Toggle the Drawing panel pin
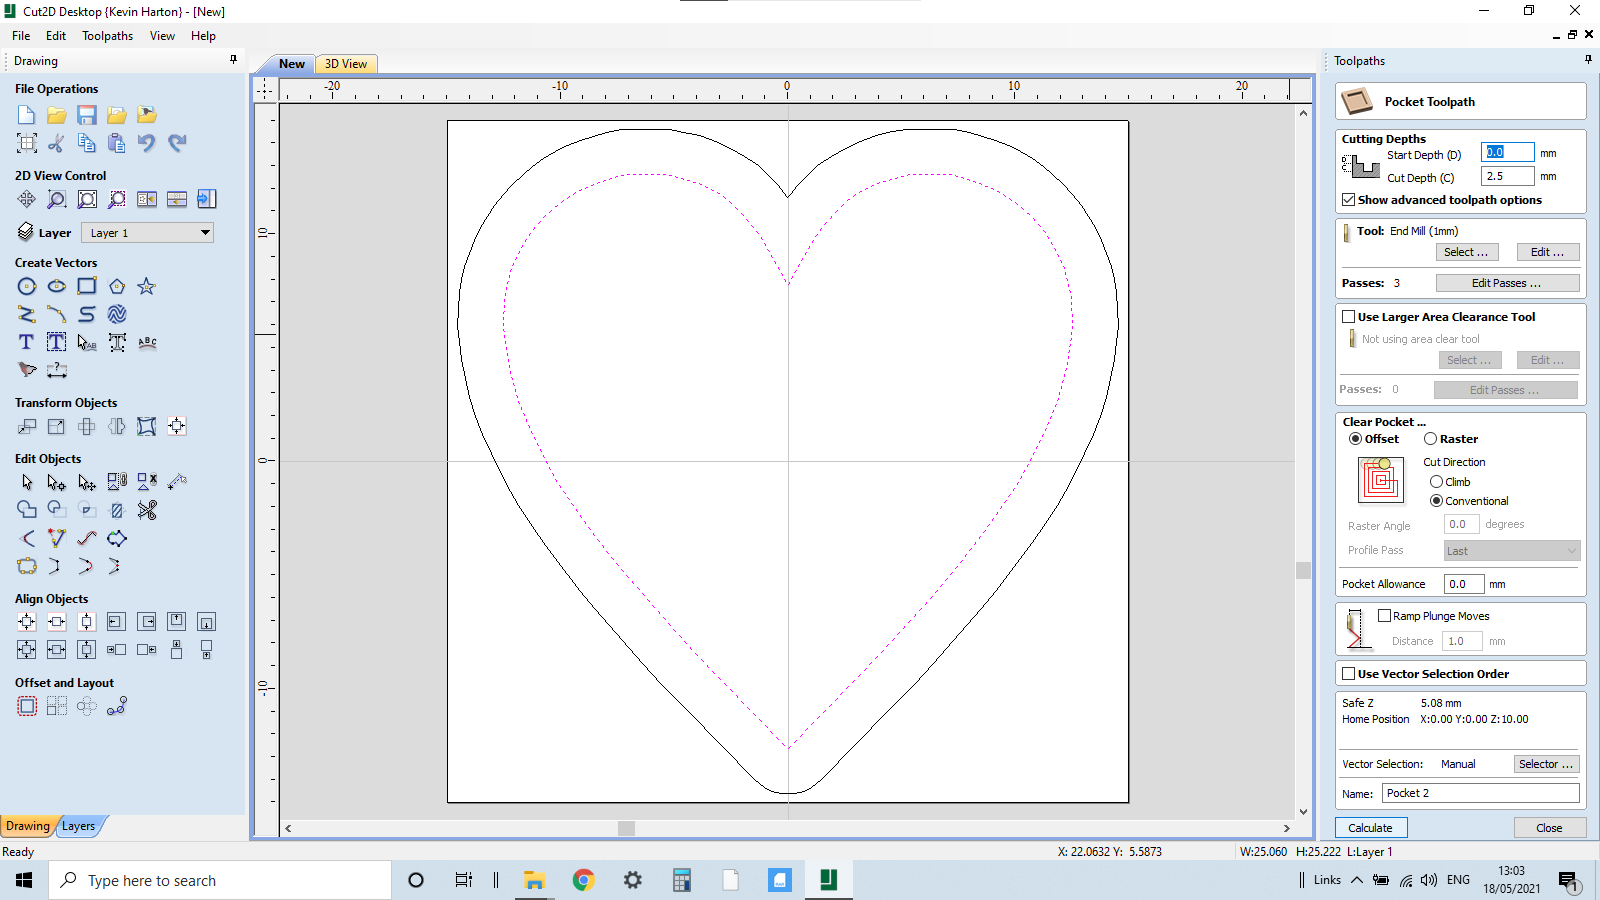 (x=234, y=60)
